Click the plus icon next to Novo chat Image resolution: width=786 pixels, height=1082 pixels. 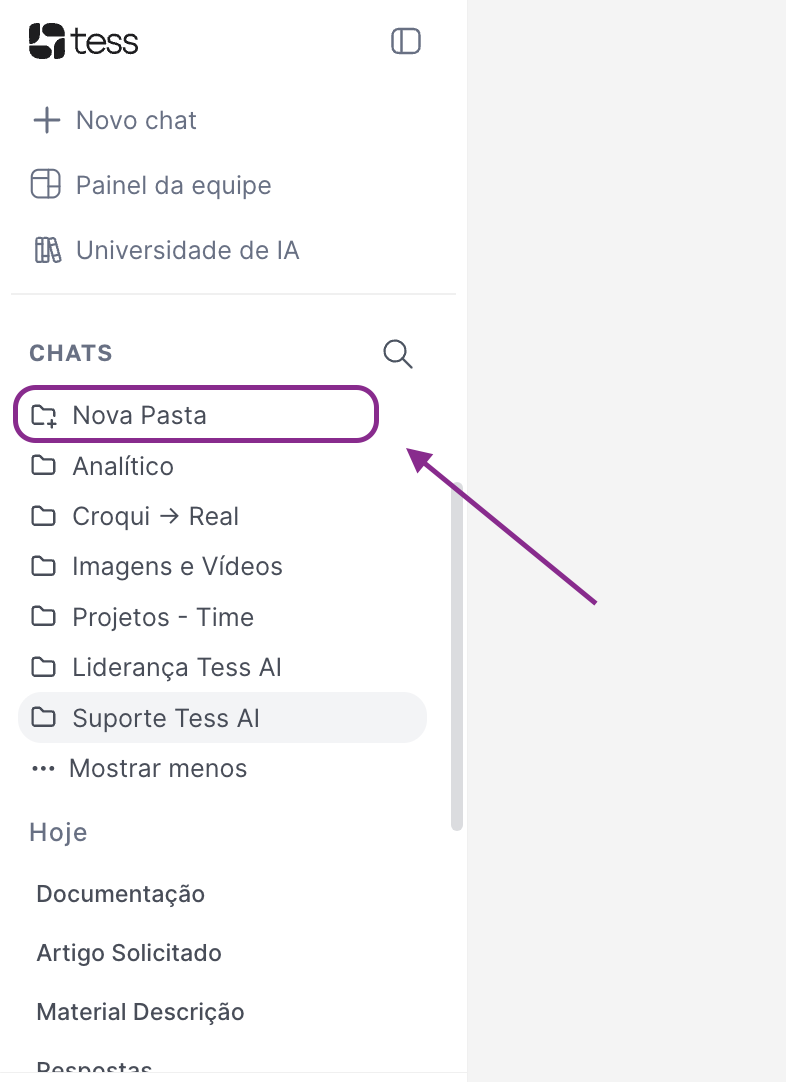click(46, 119)
